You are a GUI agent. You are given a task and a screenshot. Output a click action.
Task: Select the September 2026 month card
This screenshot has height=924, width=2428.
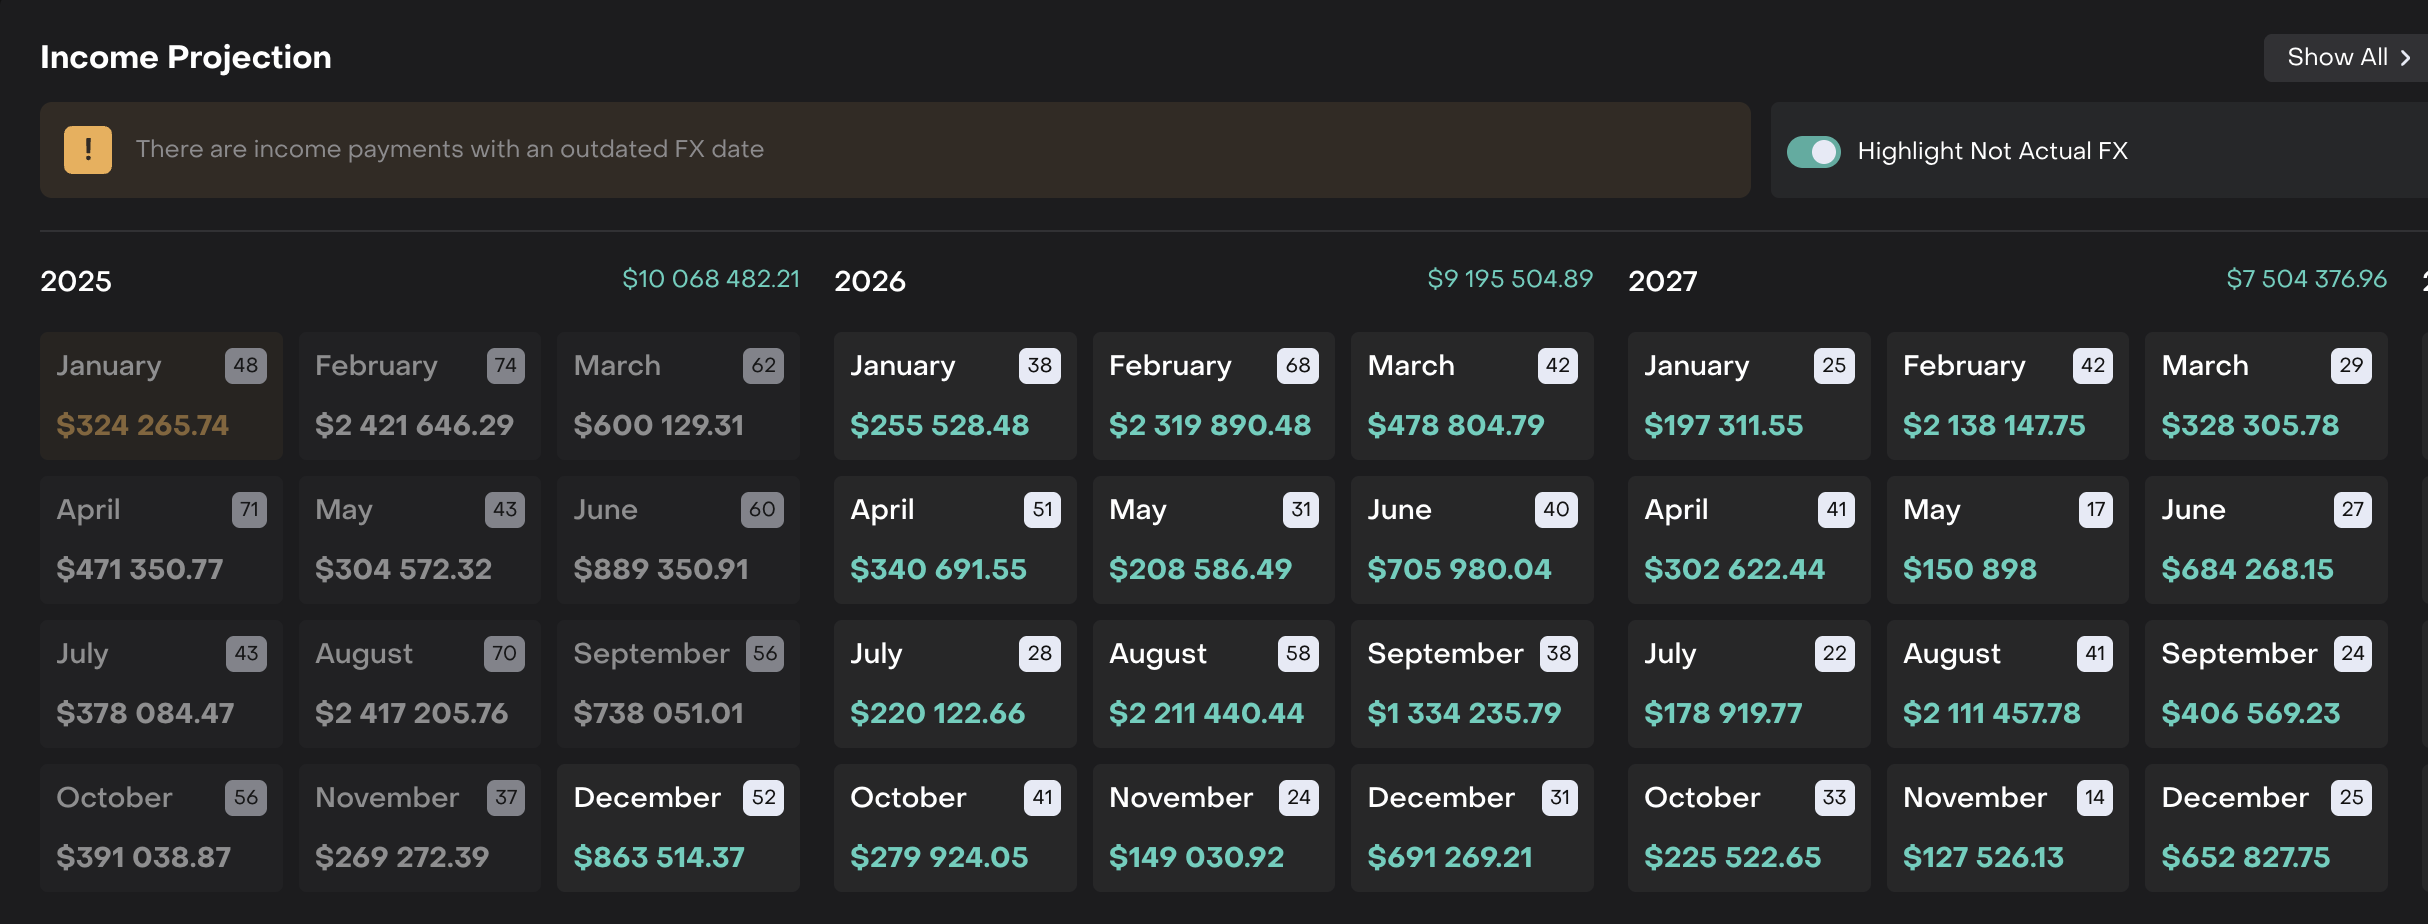pos(1471,684)
